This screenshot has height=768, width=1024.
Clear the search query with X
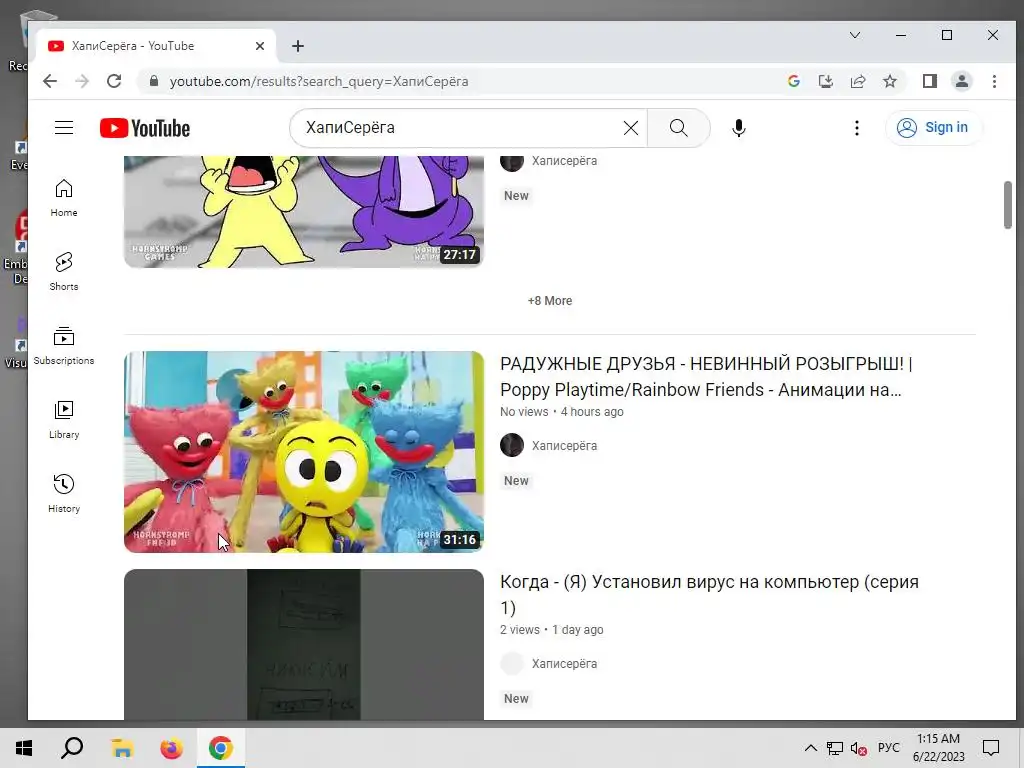coord(631,128)
